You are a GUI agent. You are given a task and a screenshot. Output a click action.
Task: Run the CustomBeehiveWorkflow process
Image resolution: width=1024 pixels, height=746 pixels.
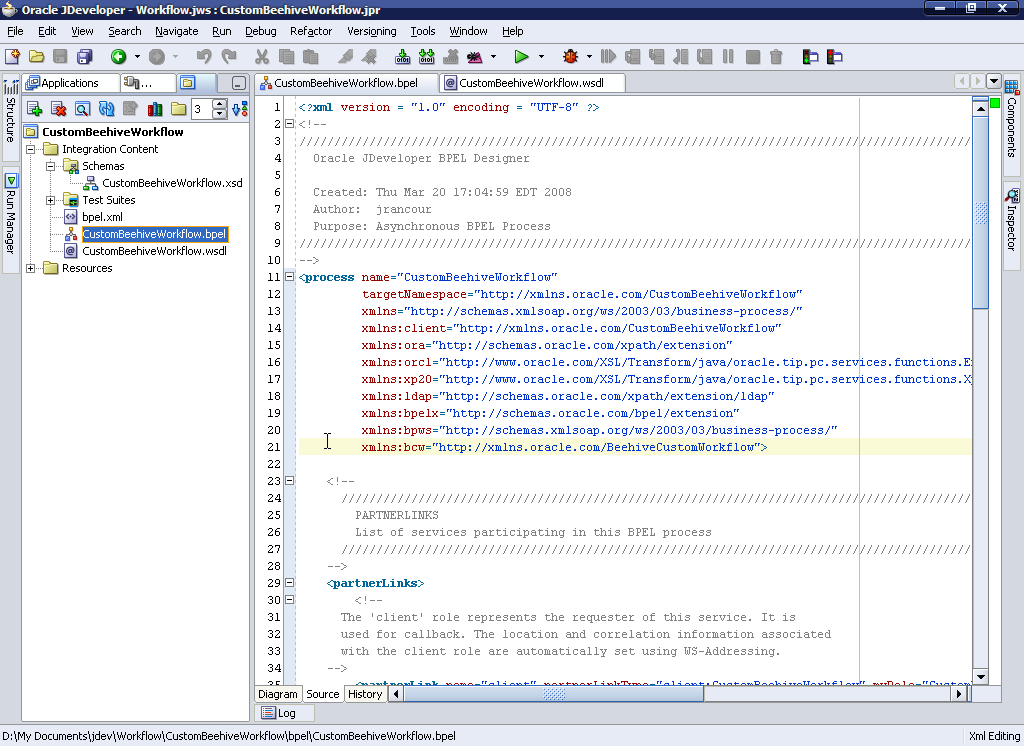point(521,57)
